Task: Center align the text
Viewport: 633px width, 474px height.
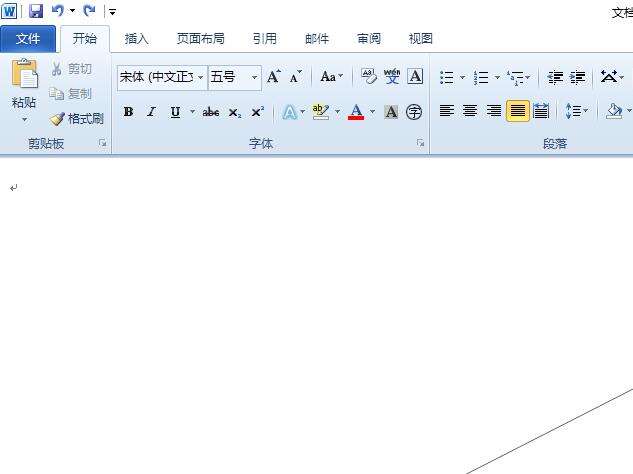Action: pyautogui.click(x=470, y=111)
